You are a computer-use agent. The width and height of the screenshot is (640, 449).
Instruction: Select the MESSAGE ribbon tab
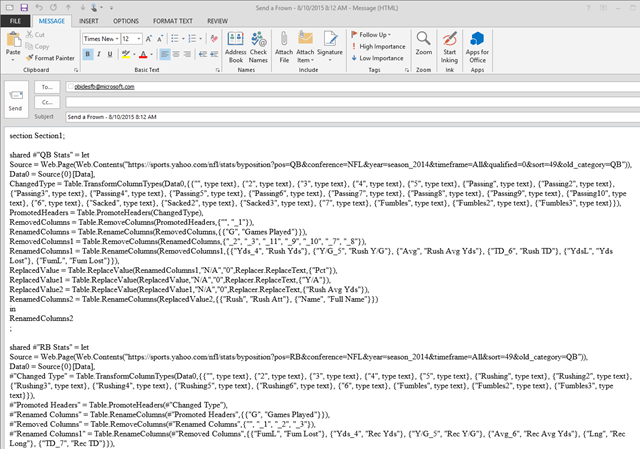pos(52,21)
